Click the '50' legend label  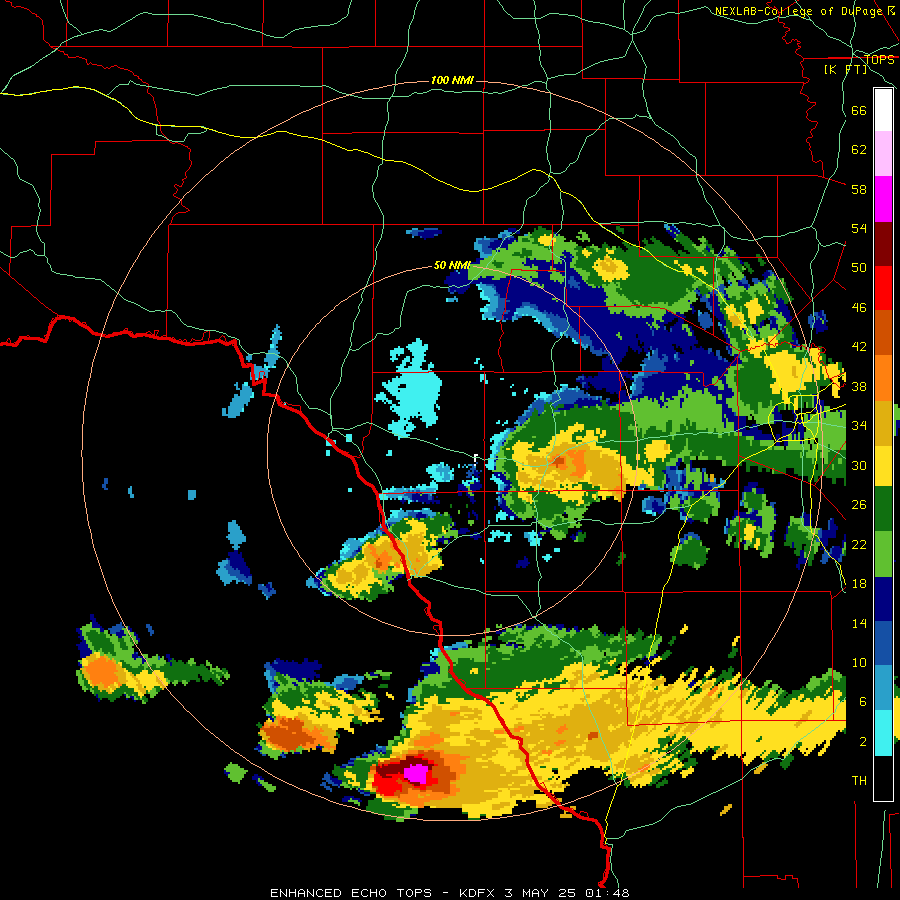859,268
